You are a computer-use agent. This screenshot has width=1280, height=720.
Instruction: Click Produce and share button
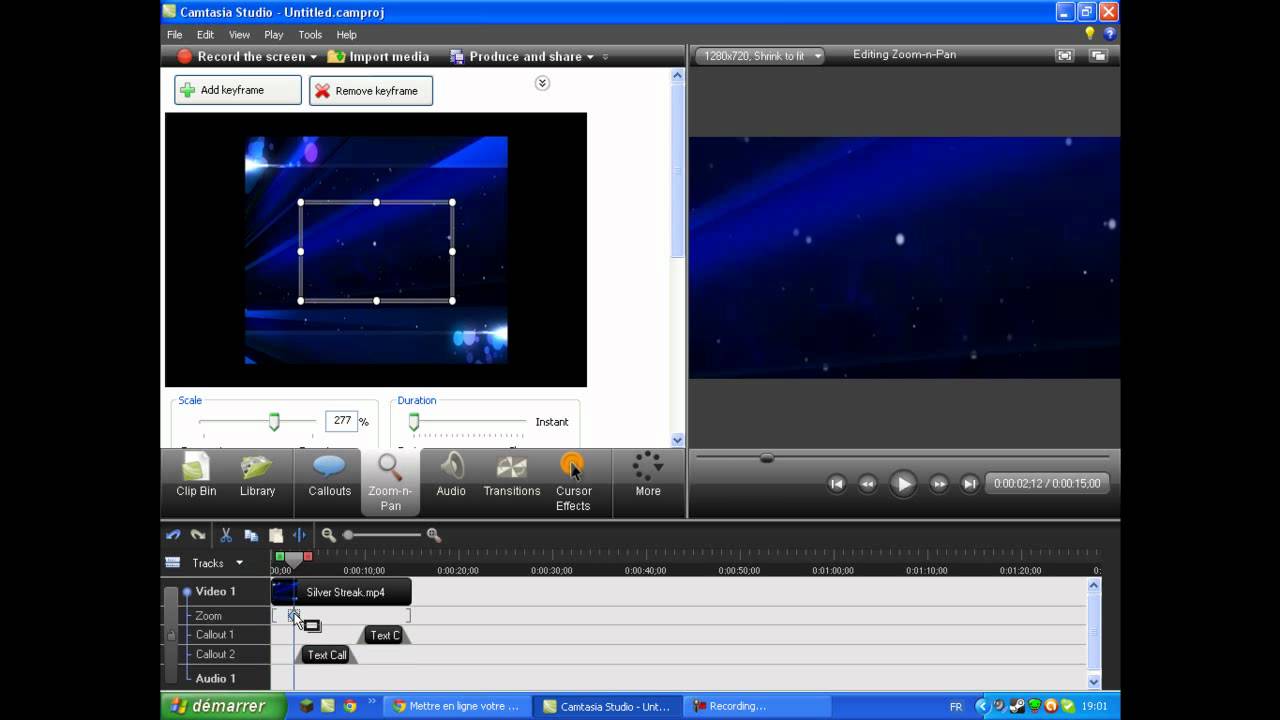[x=516, y=57]
